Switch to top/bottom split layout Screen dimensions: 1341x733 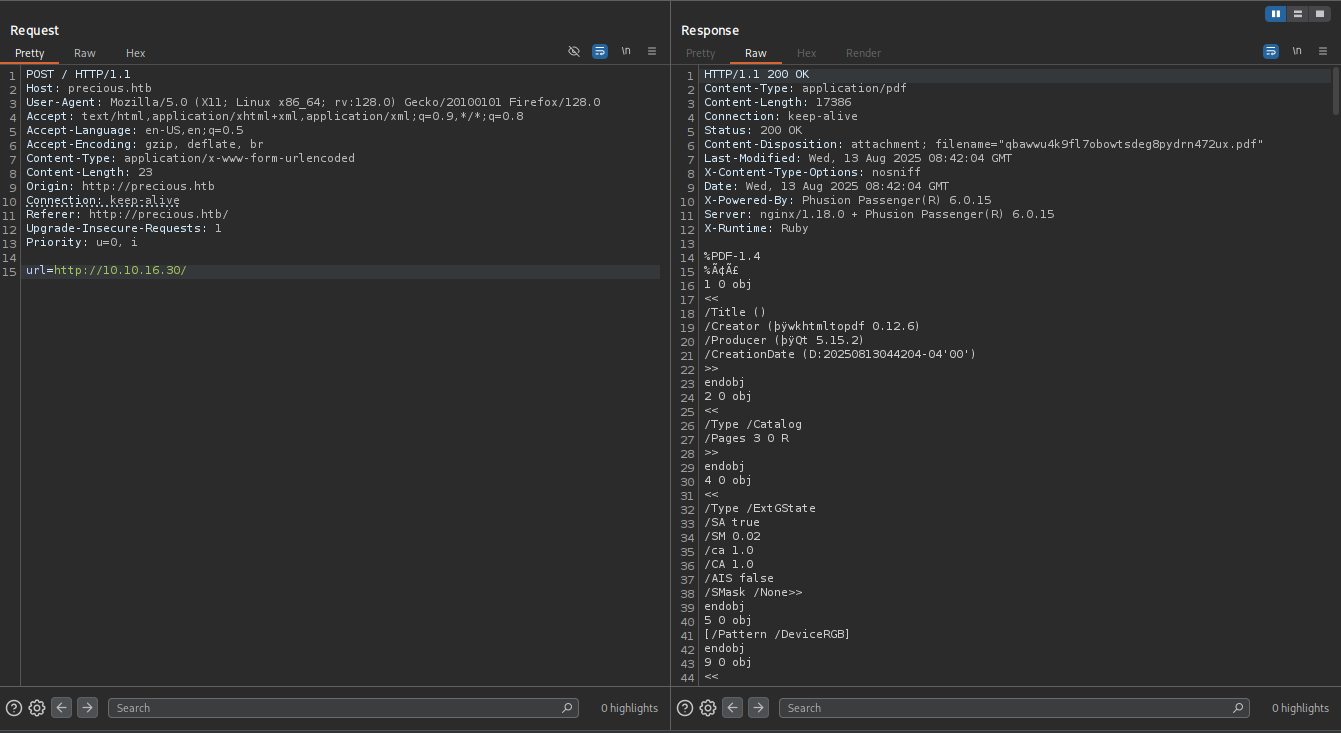coord(1298,14)
